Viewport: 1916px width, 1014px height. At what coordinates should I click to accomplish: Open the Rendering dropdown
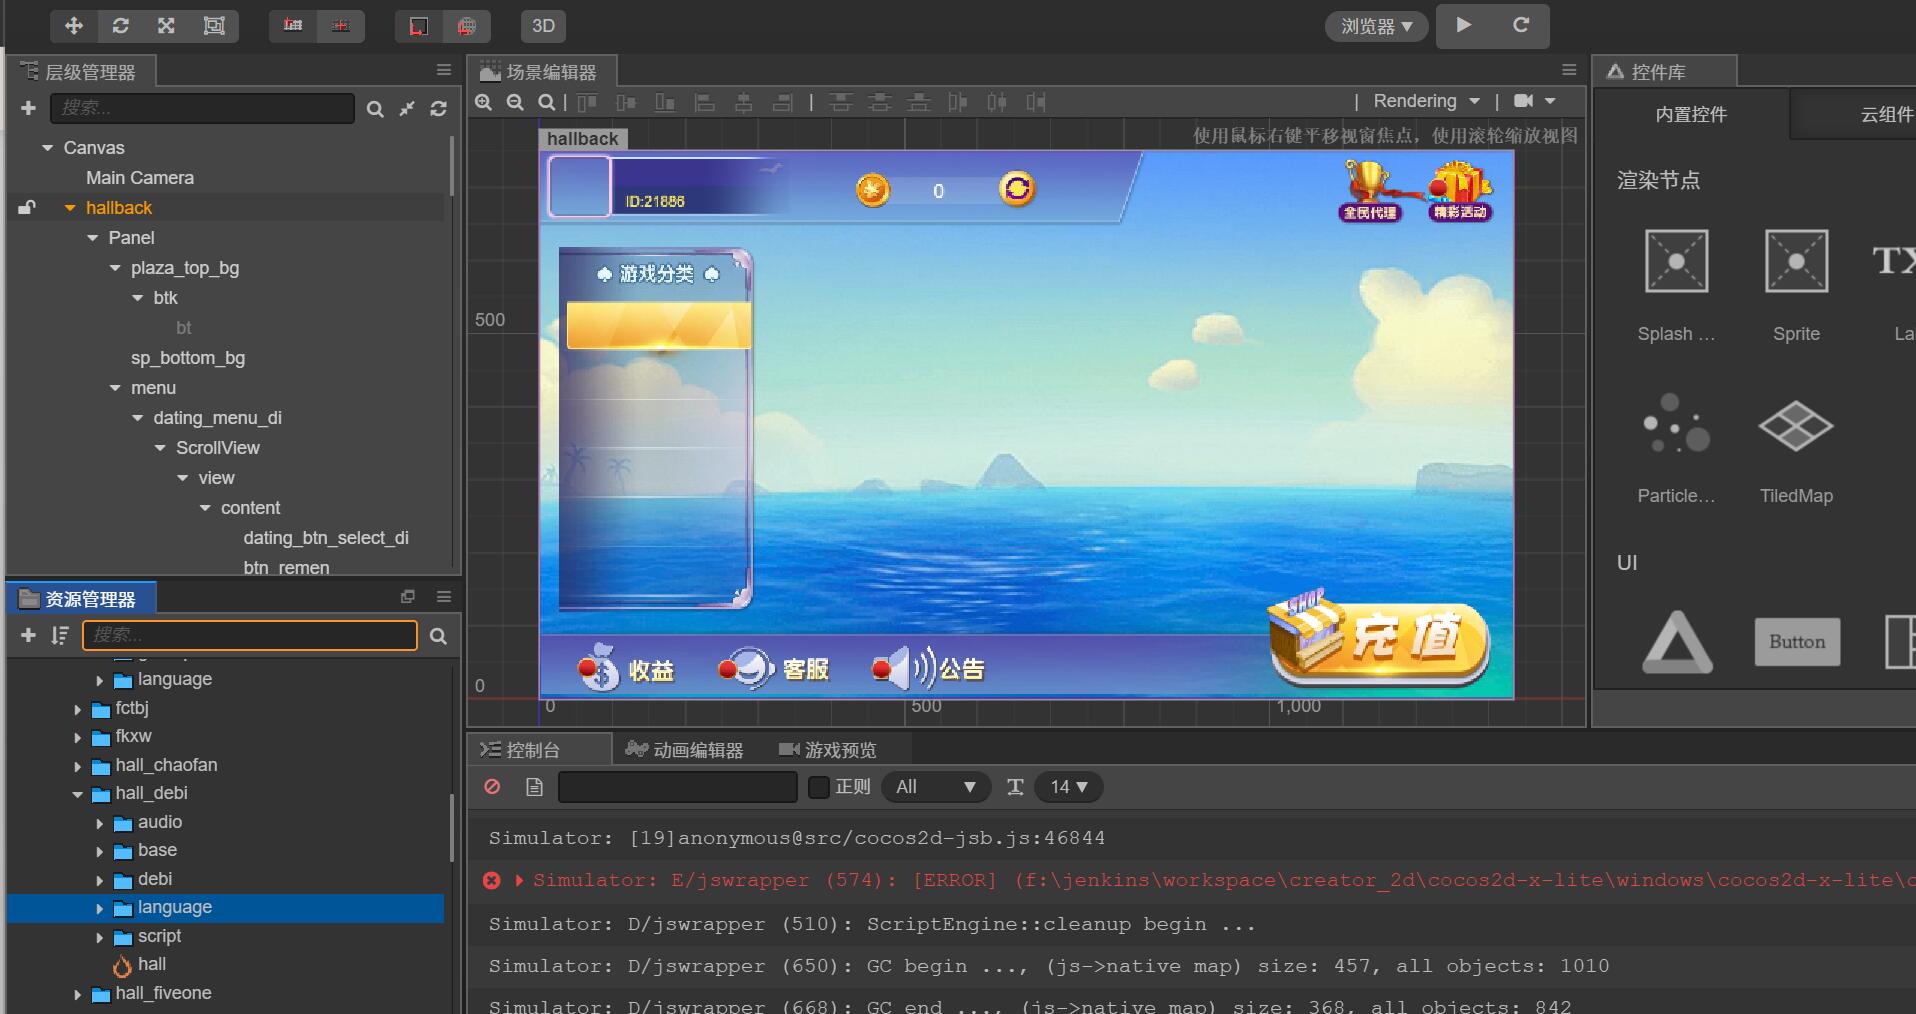pos(1426,101)
